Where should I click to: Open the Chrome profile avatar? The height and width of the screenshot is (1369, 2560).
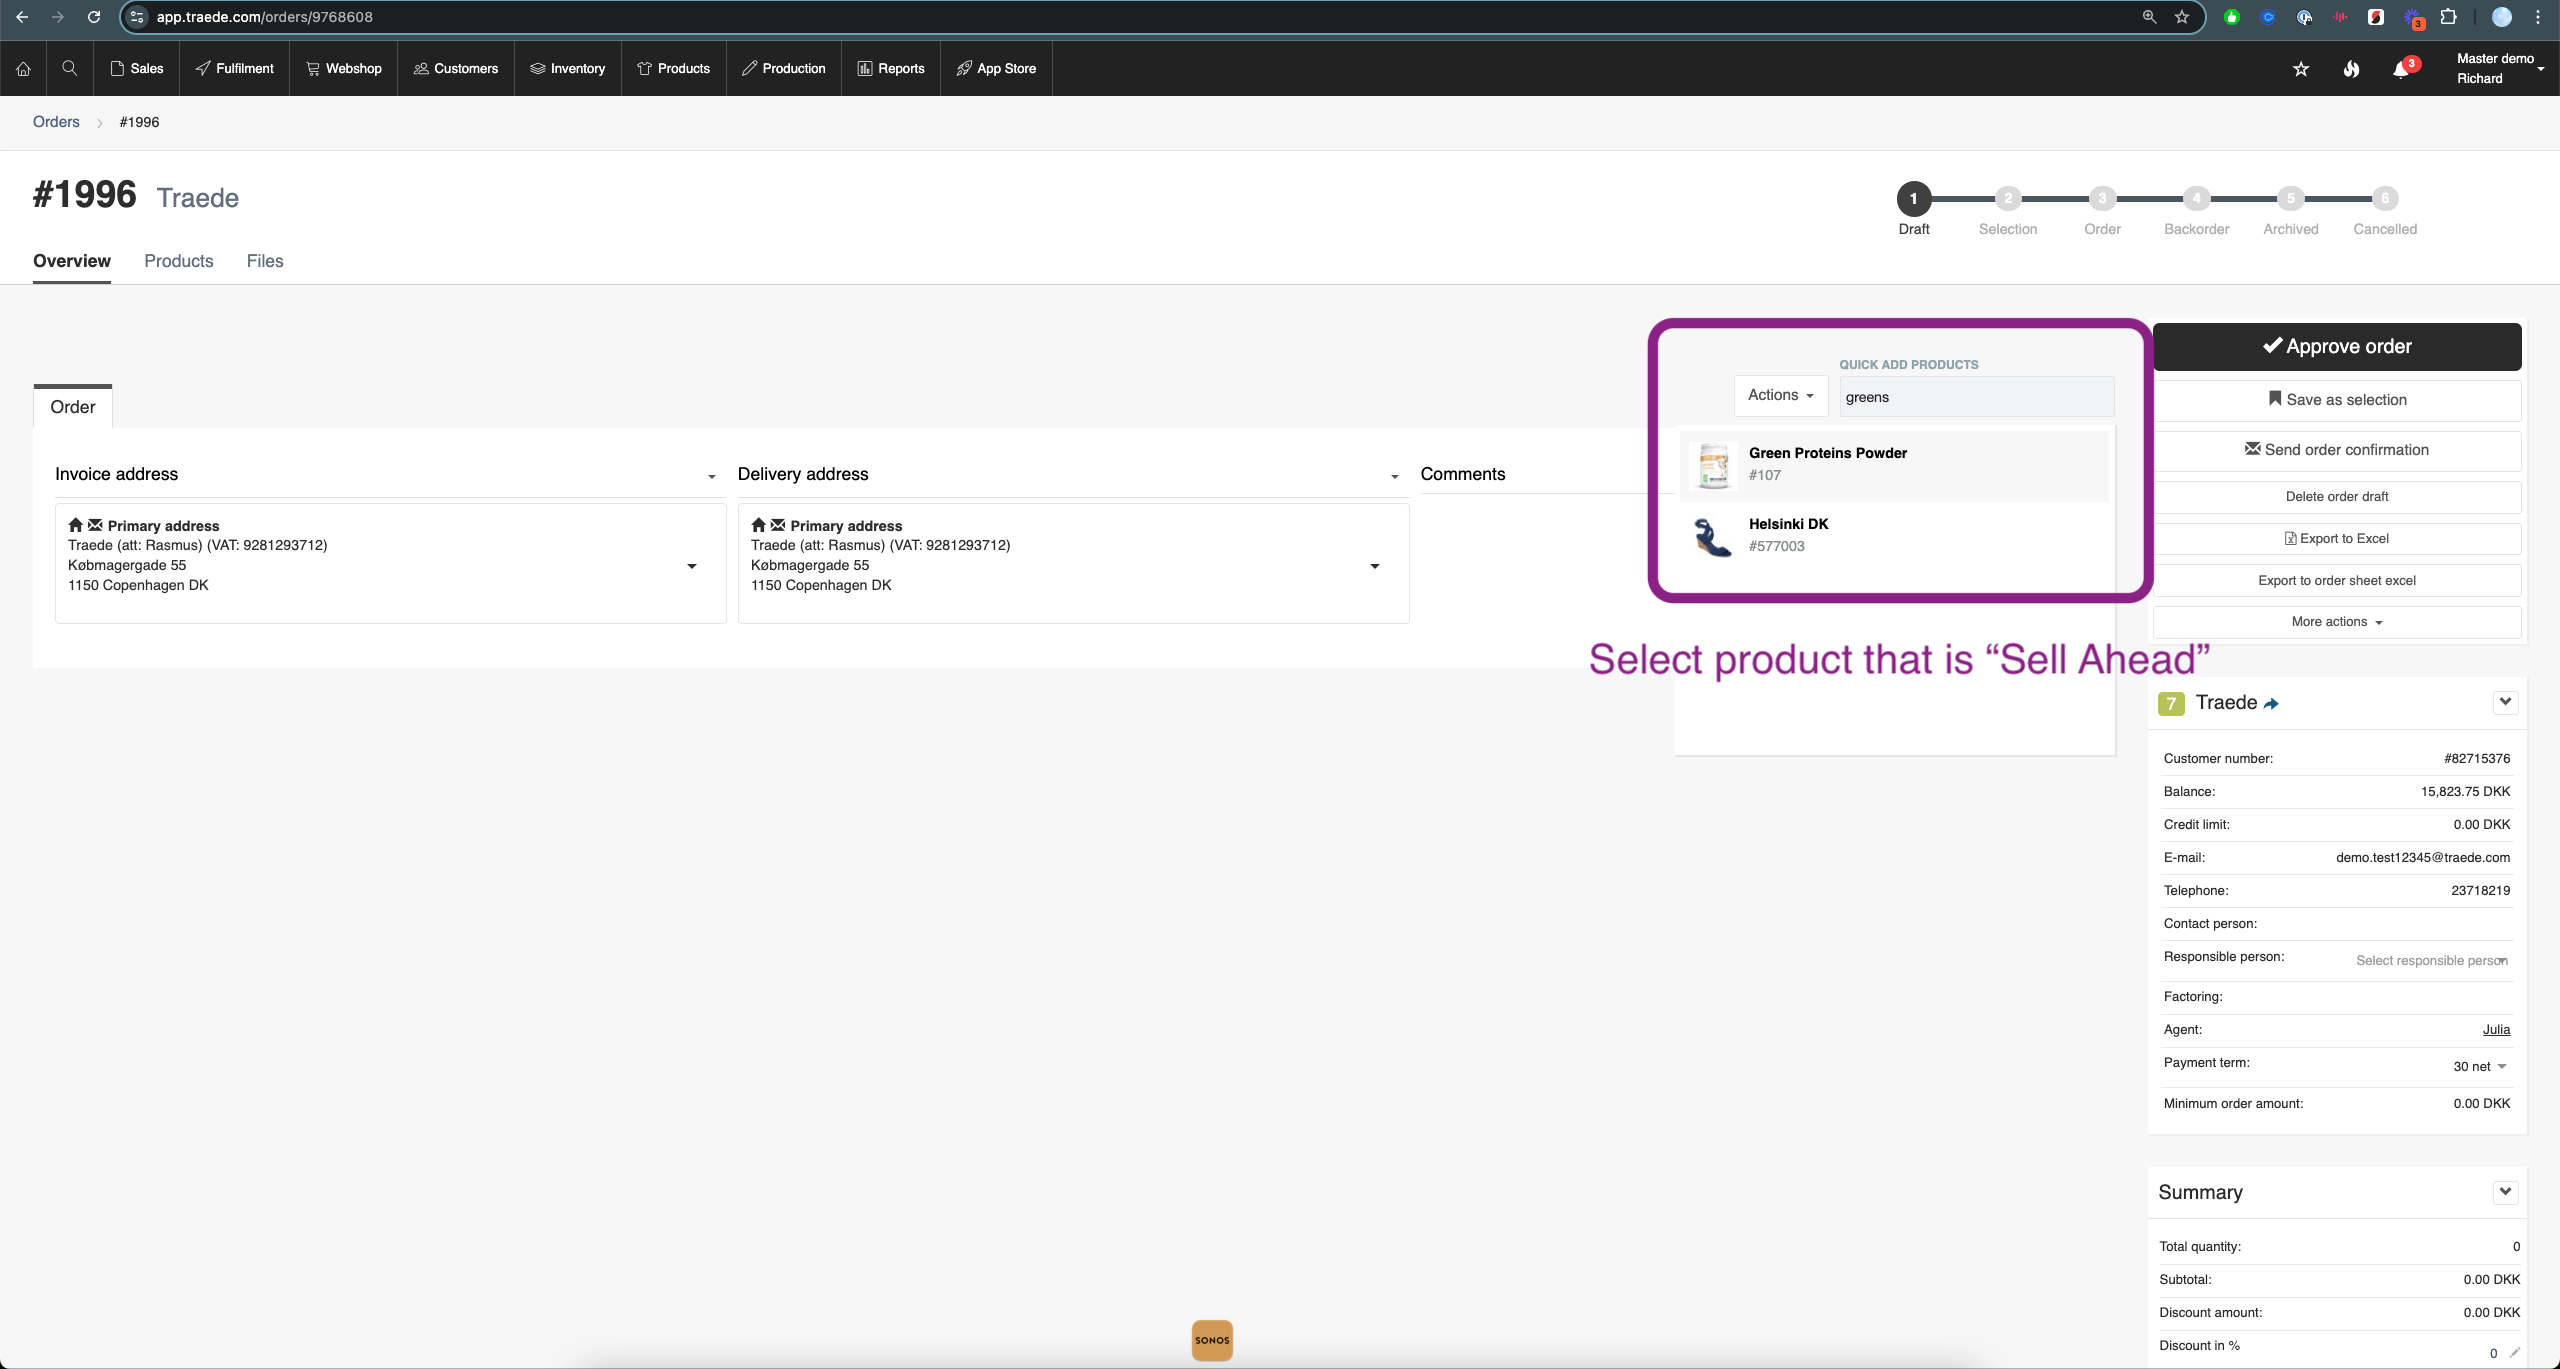[x=2502, y=17]
